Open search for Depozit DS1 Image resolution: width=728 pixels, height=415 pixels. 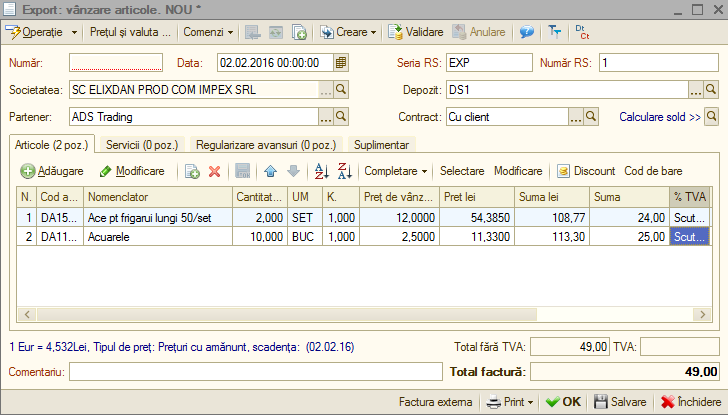711,90
